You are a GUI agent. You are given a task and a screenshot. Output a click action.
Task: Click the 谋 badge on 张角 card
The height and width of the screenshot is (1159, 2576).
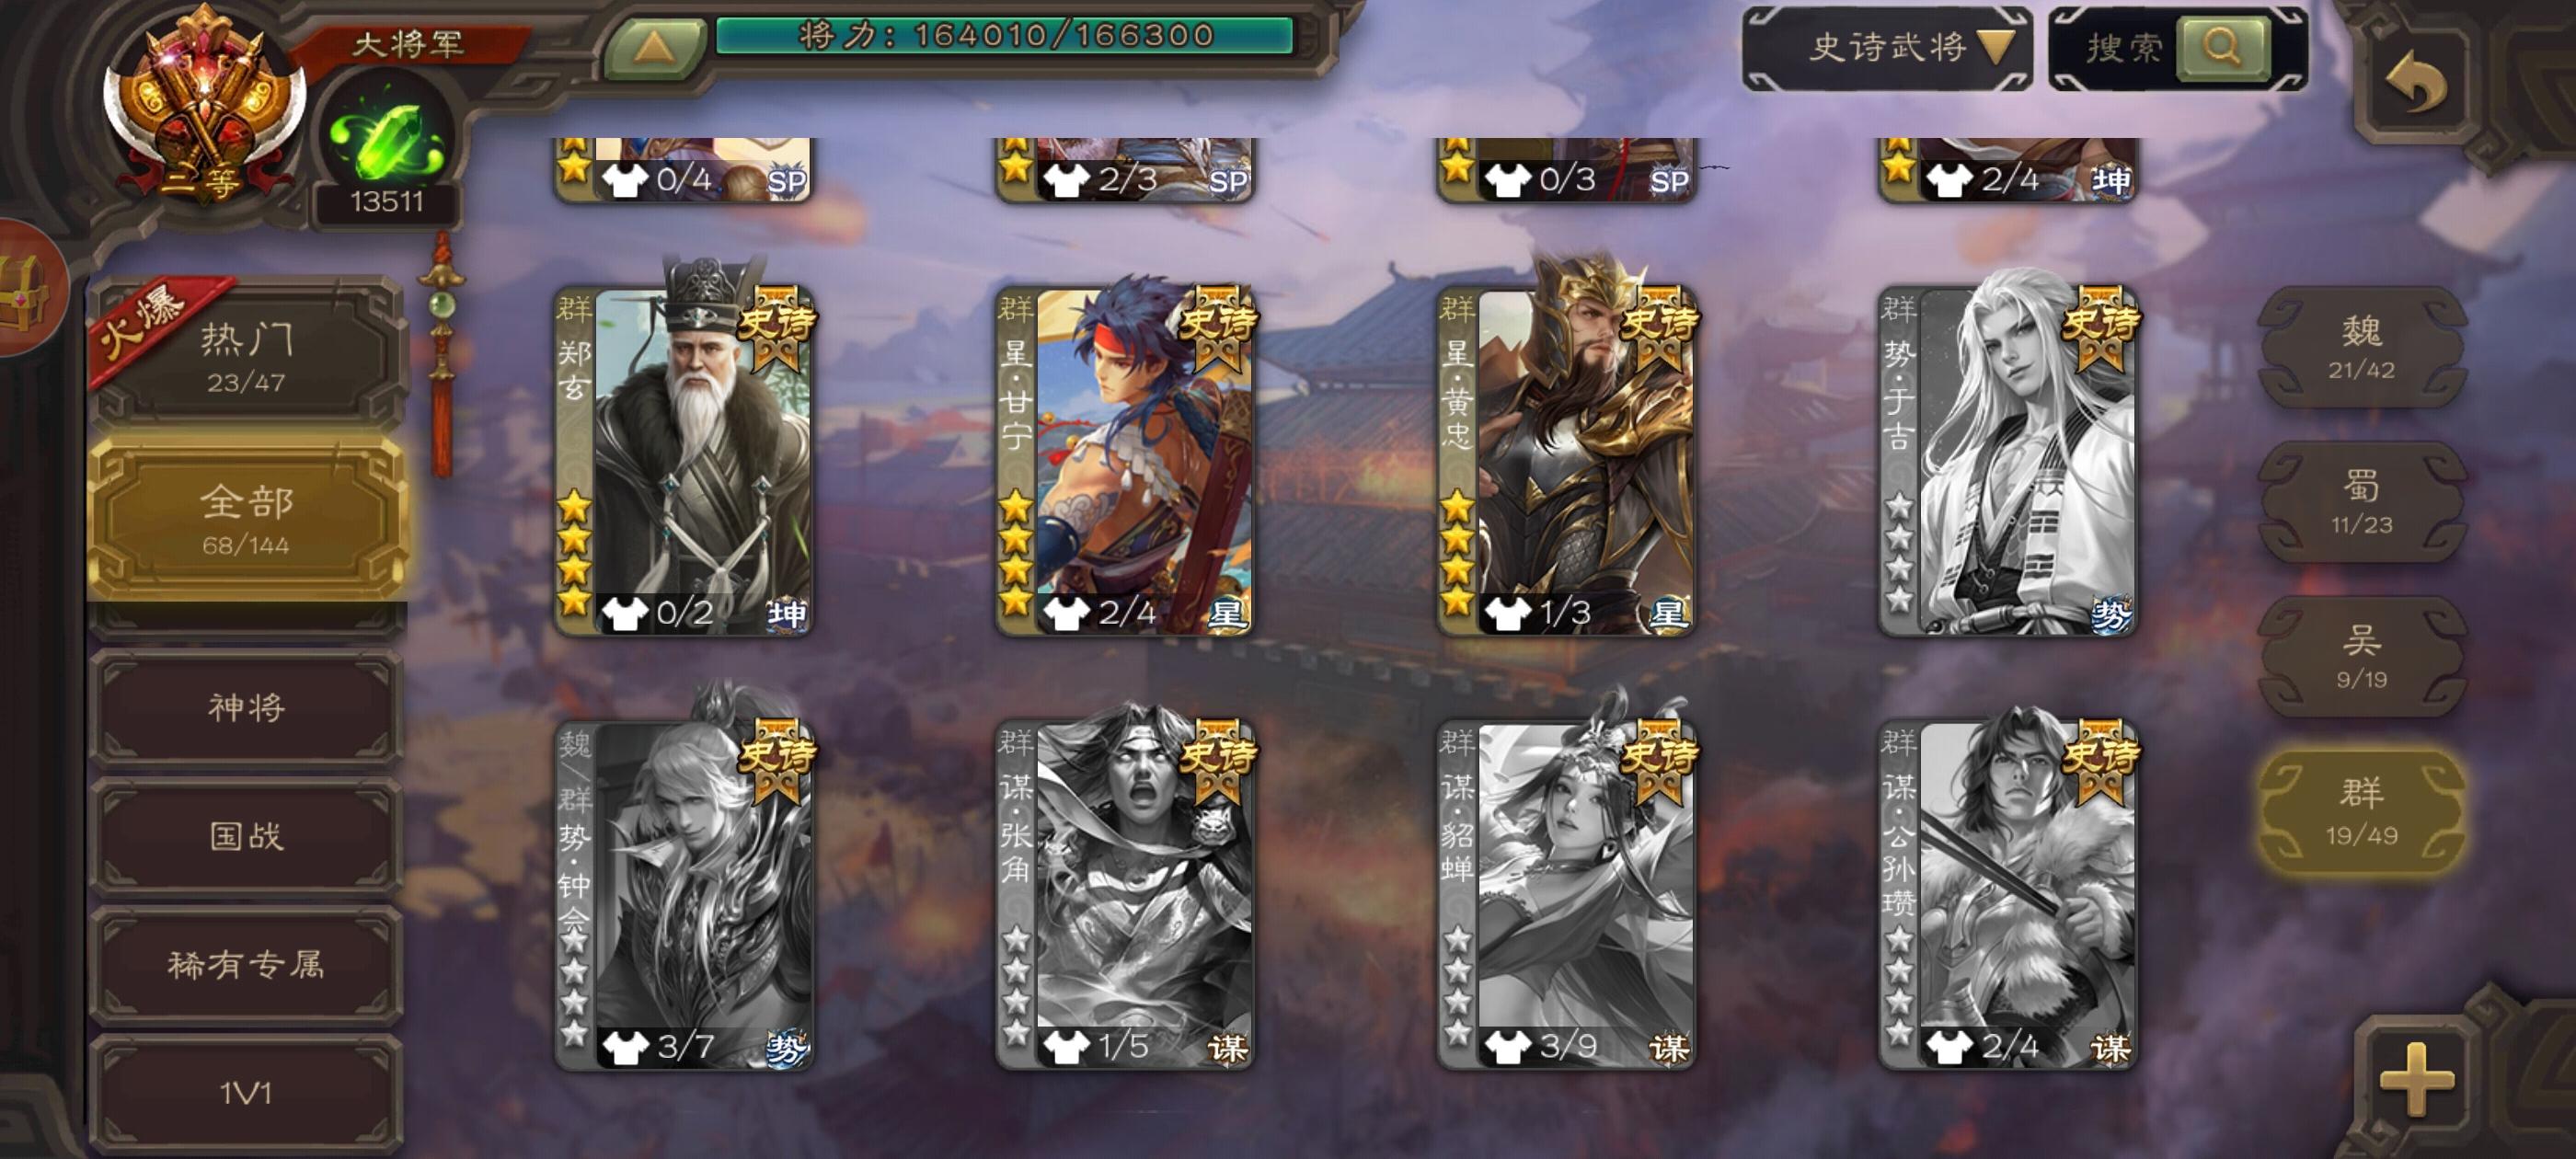pos(1227,1048)
